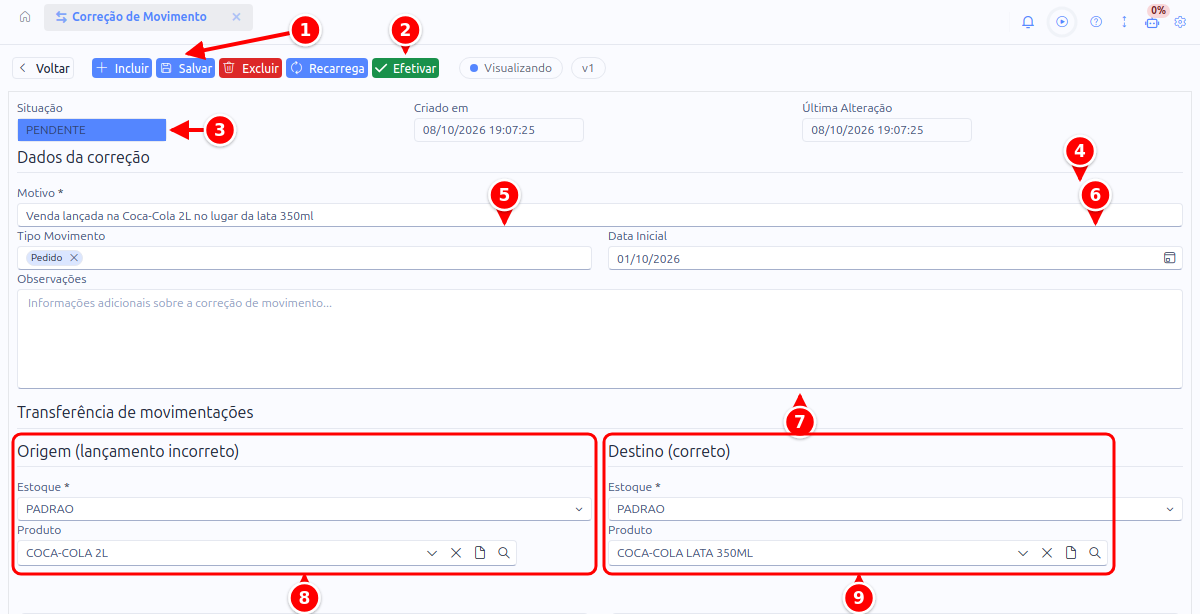Open the Origem Estoque dropdown
The image size is (1200, 614).
[x=305, y=509]
